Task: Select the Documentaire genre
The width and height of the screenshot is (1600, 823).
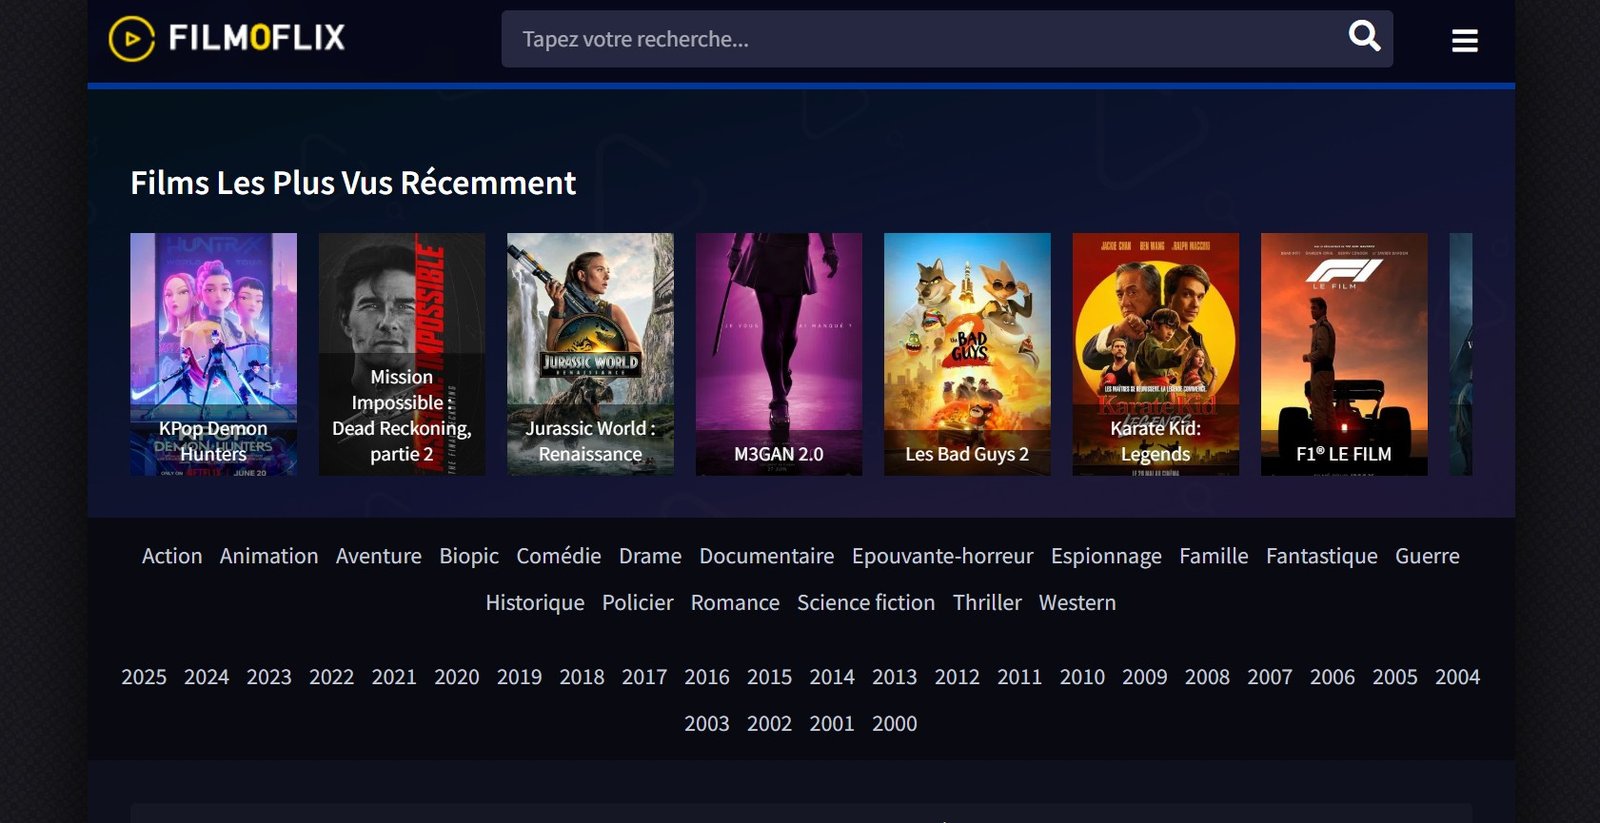Action: 767,556
